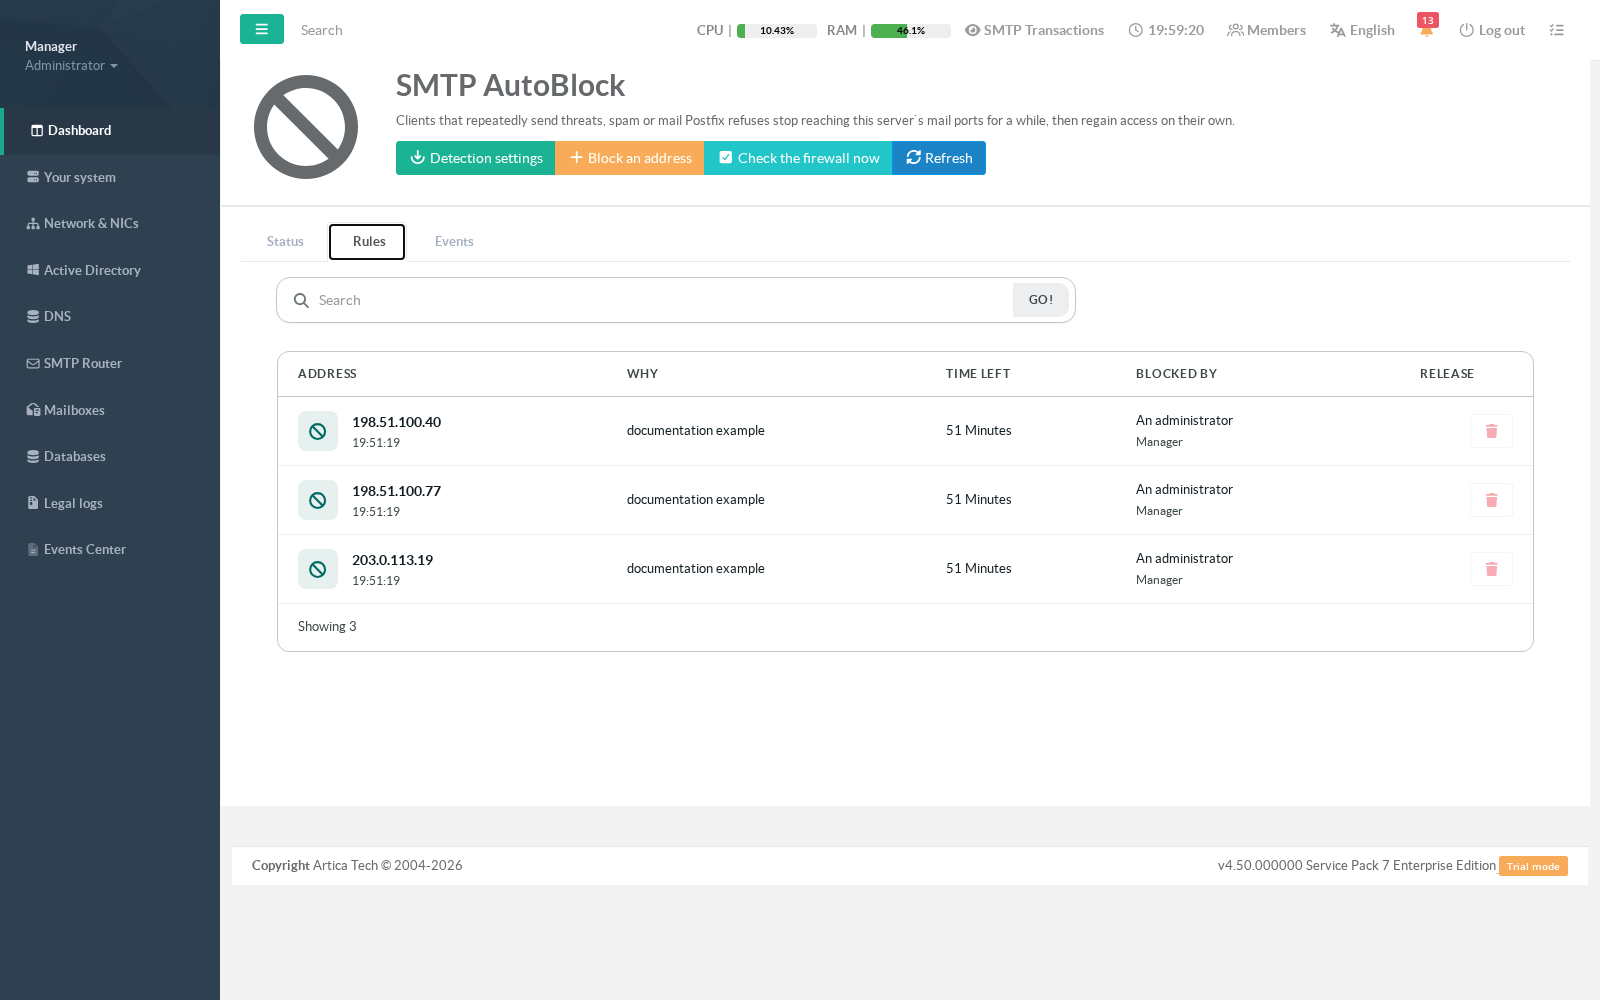Switch to the Status tab
Screen dimensions: 1600x1000
285,241
